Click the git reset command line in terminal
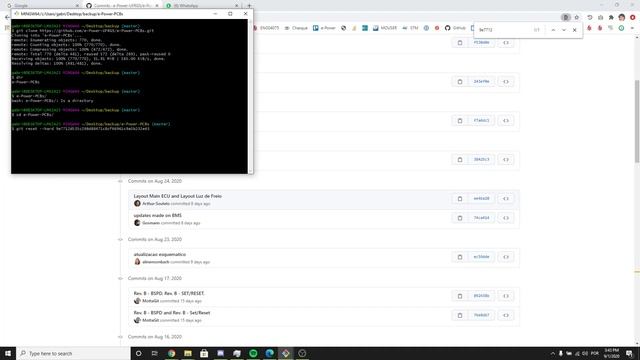This screenshot has height=360, width=640. point(80,129)
